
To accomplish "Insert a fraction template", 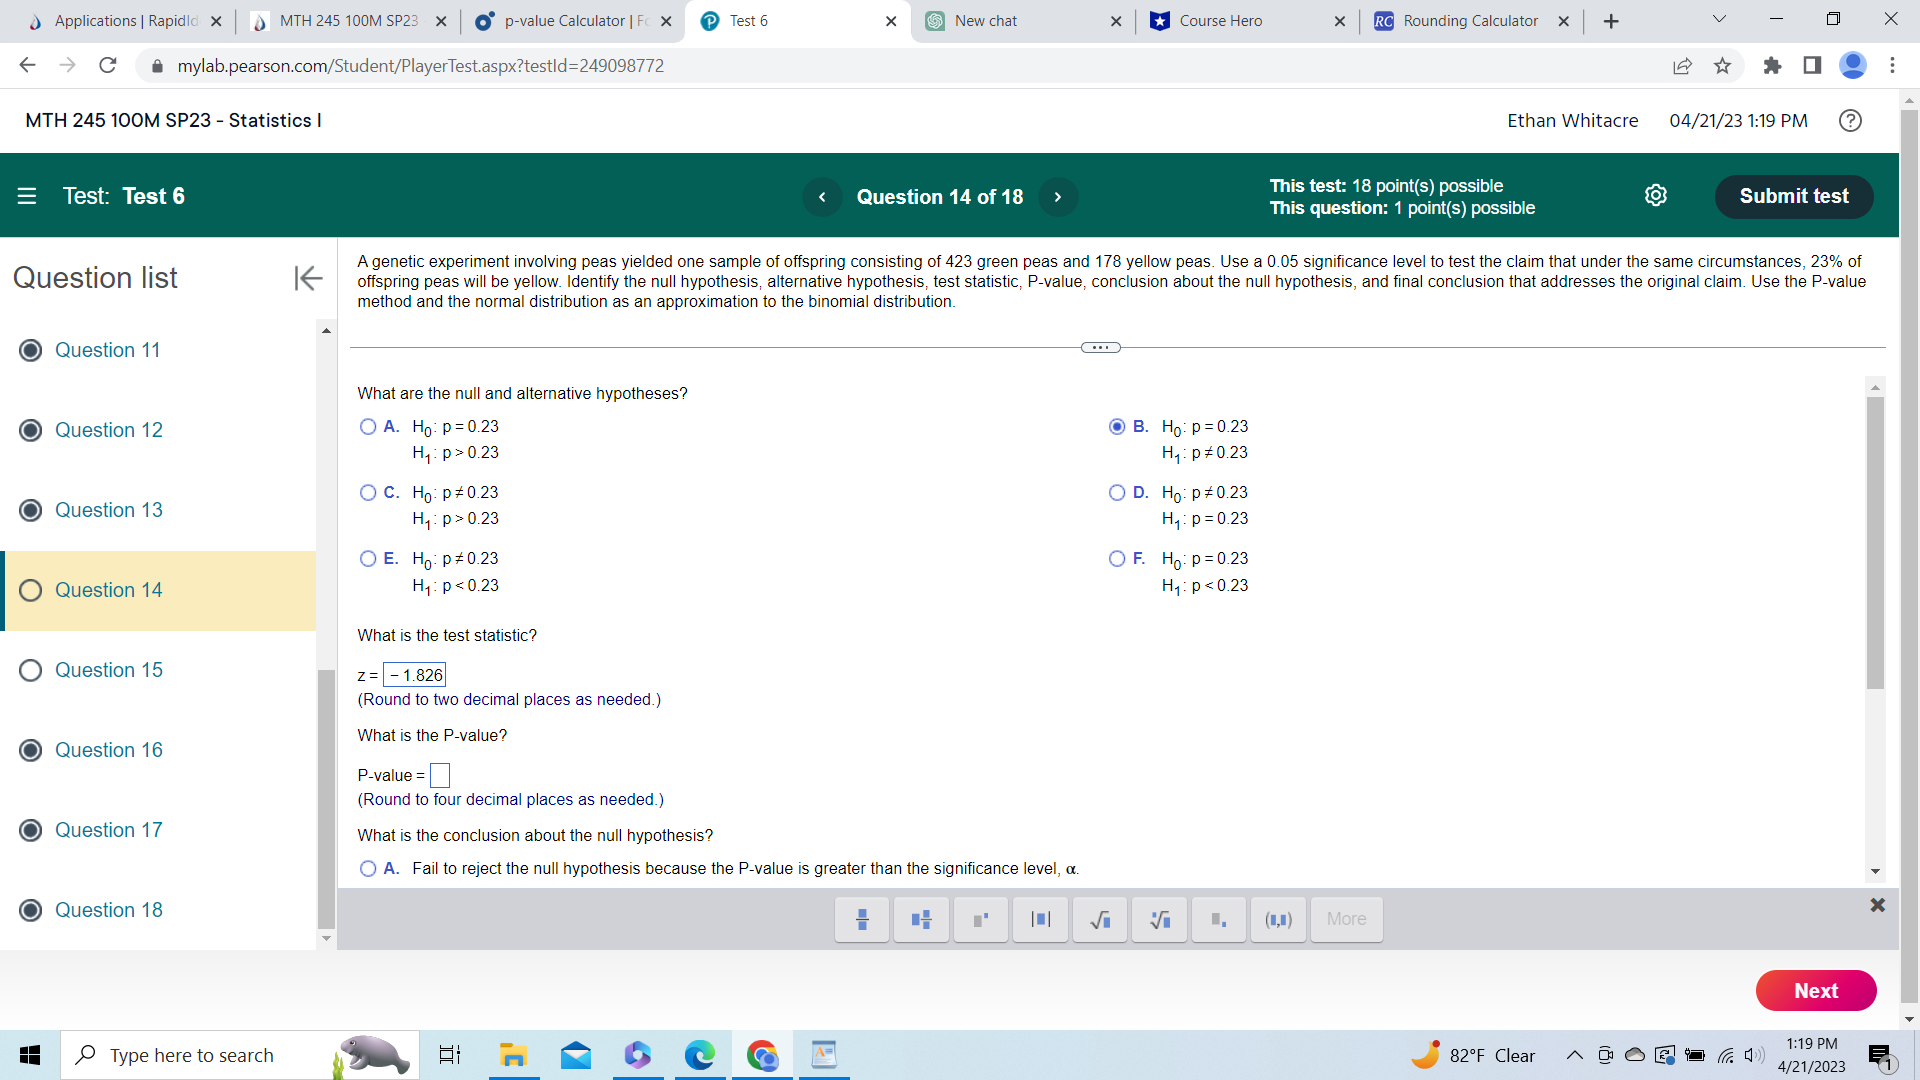I will click(x=862, y=919).
